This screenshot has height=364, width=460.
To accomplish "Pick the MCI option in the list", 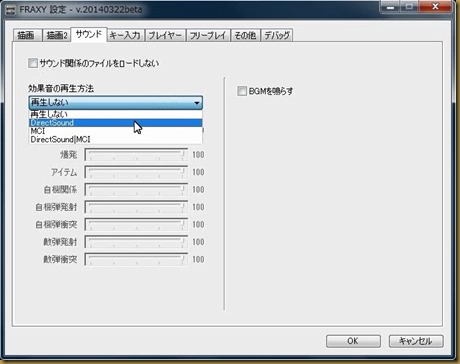I will point(116,131).
